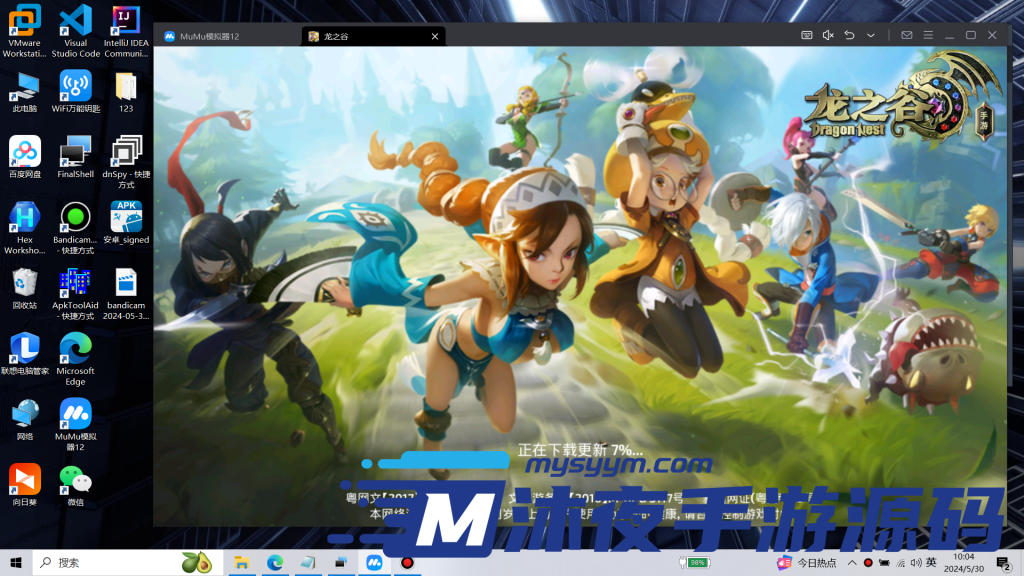Open the Windows Start menu
The height and width of the screenshot is (576, 1024).
(x=16, y=563)
